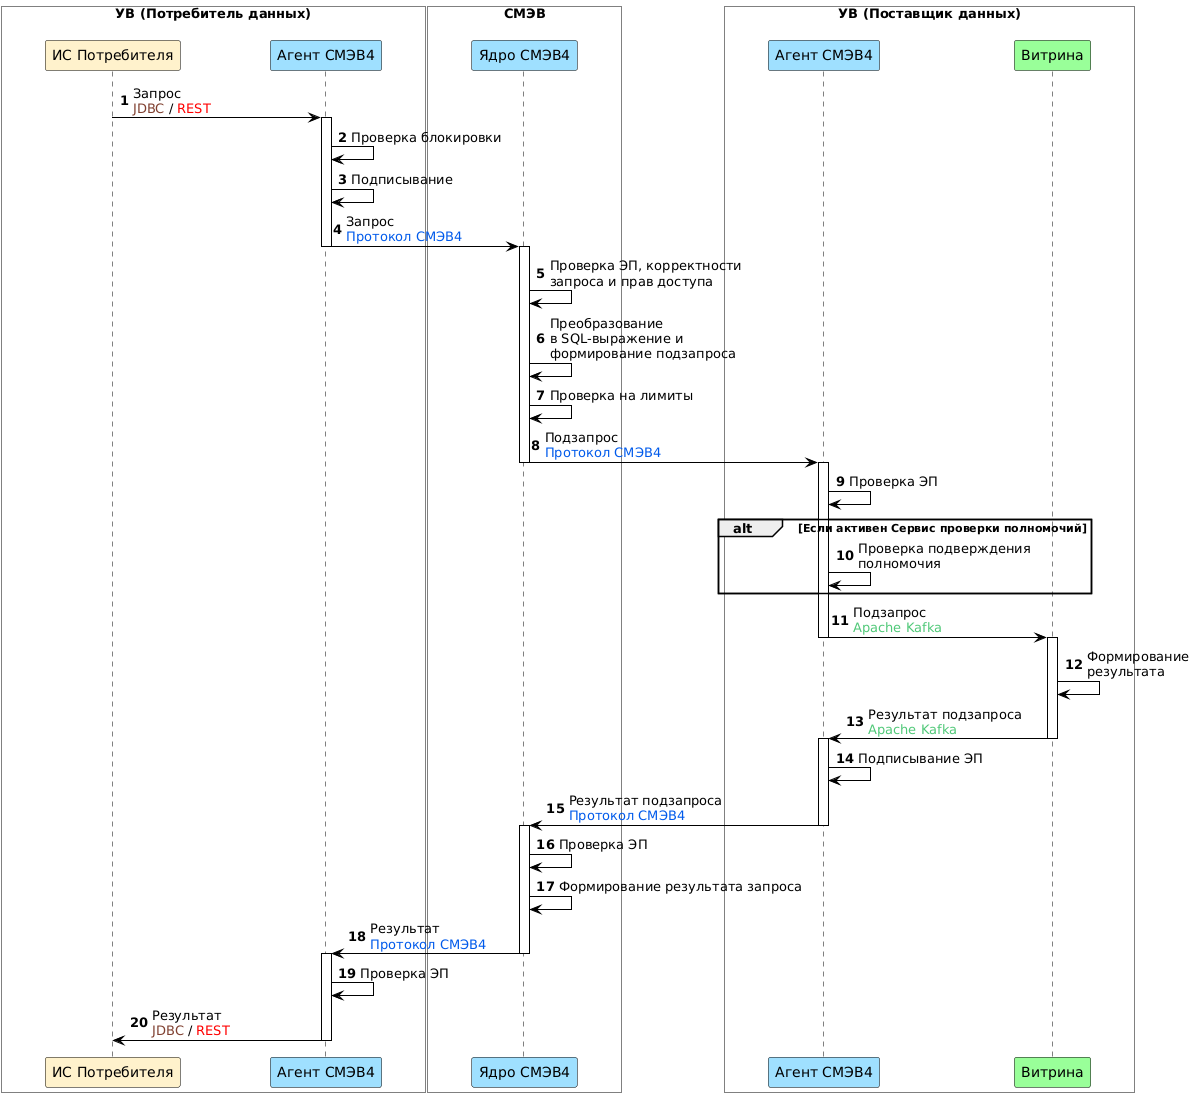Click the "СМЭВ" group title
The height and width of the screenshot is (1097, 1195).
[x=524, y=14]
